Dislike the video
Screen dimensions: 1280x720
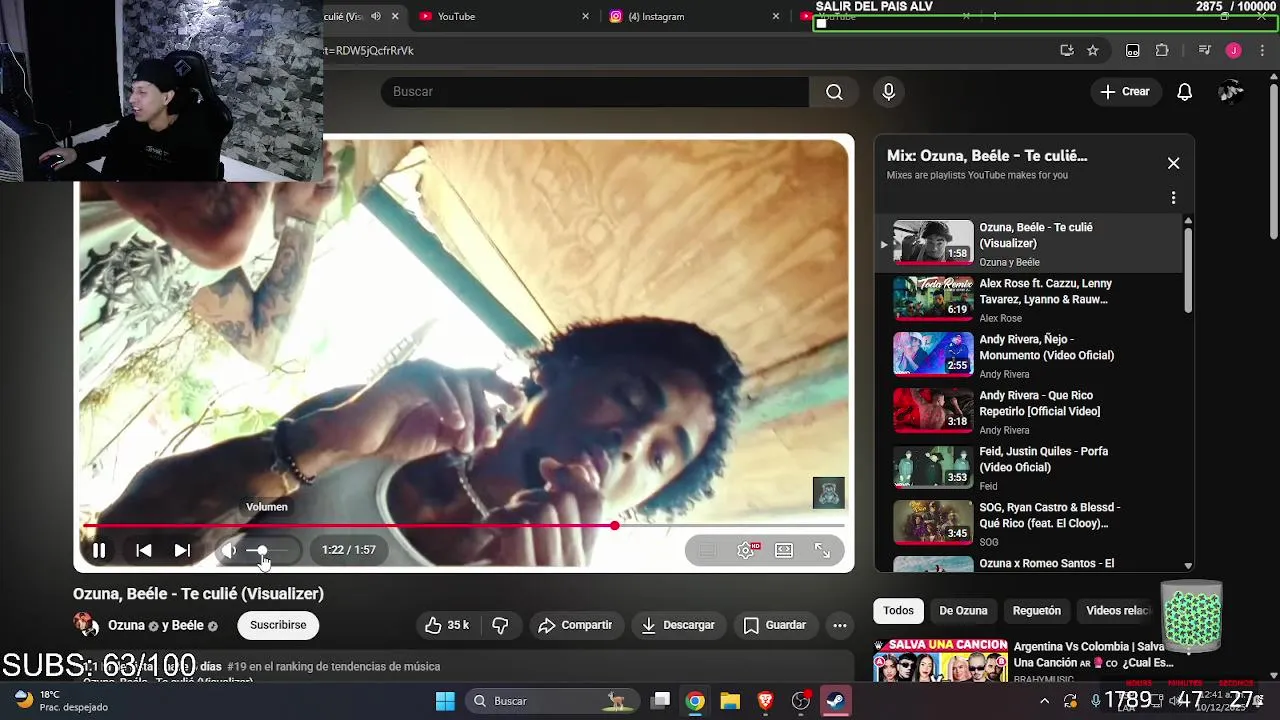click(501, 625)
